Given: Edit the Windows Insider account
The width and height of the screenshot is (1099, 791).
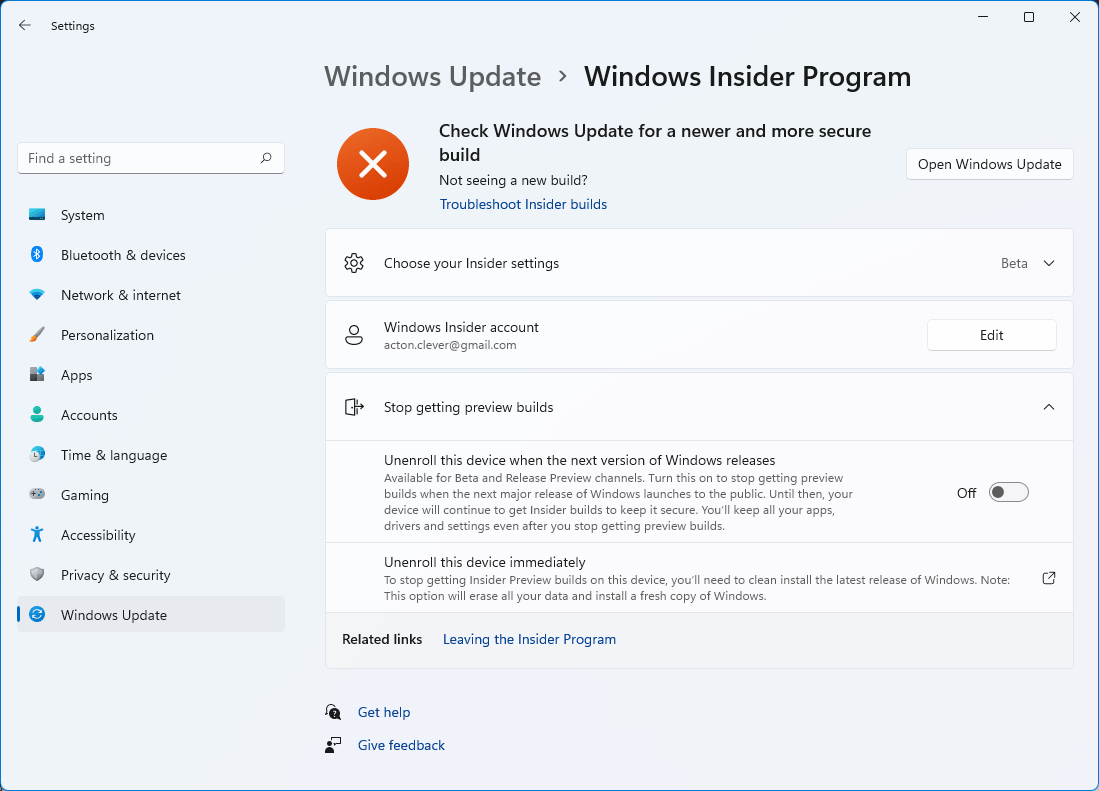Looking at the screenshot, I should click(x=991, y=335).
